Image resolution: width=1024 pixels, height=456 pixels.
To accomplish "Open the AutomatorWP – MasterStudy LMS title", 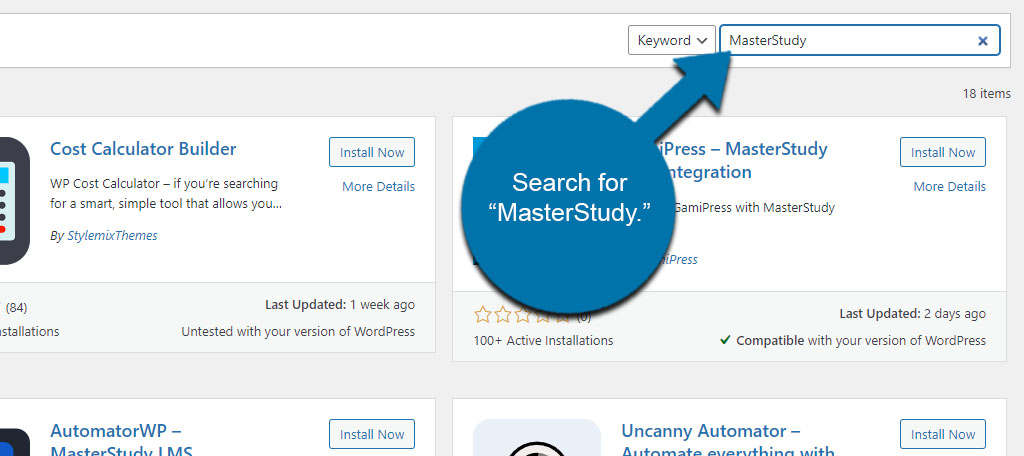I will tap(121, 442).
